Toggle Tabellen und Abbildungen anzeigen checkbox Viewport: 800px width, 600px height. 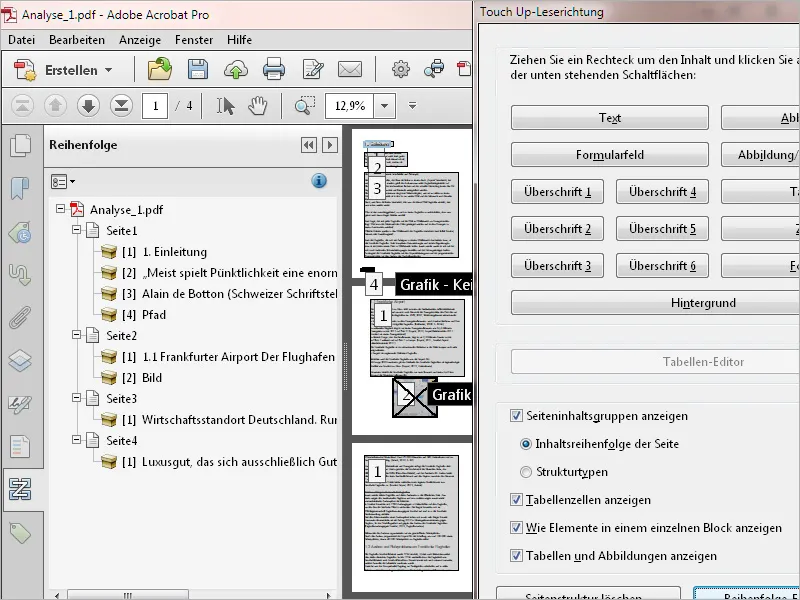tap(516, 556)
